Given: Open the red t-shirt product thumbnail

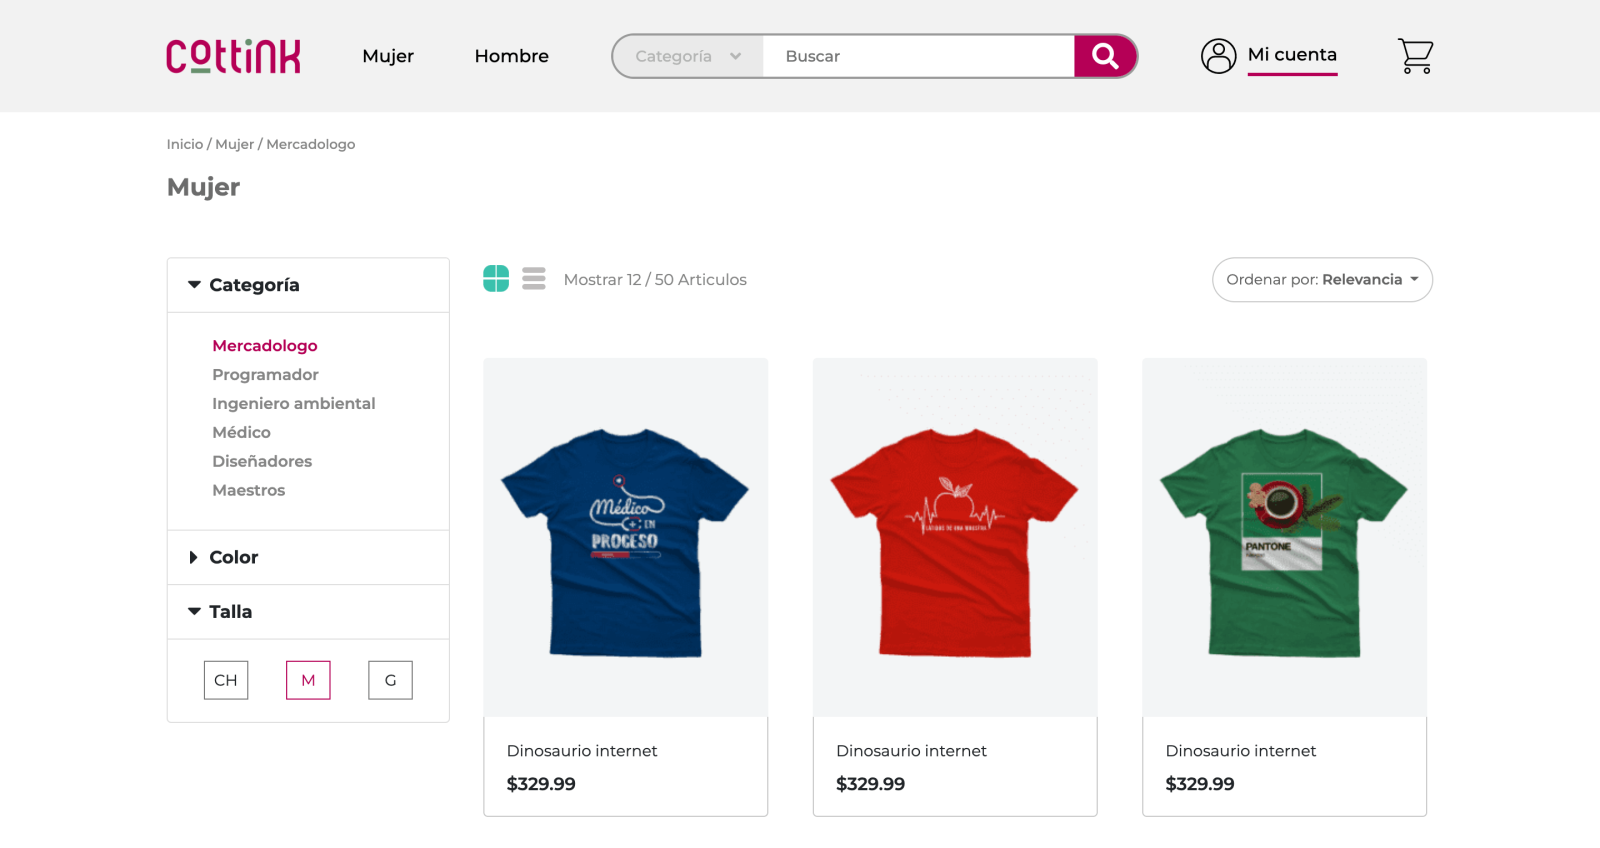Looking at the screenshot, I should [955, 537].
